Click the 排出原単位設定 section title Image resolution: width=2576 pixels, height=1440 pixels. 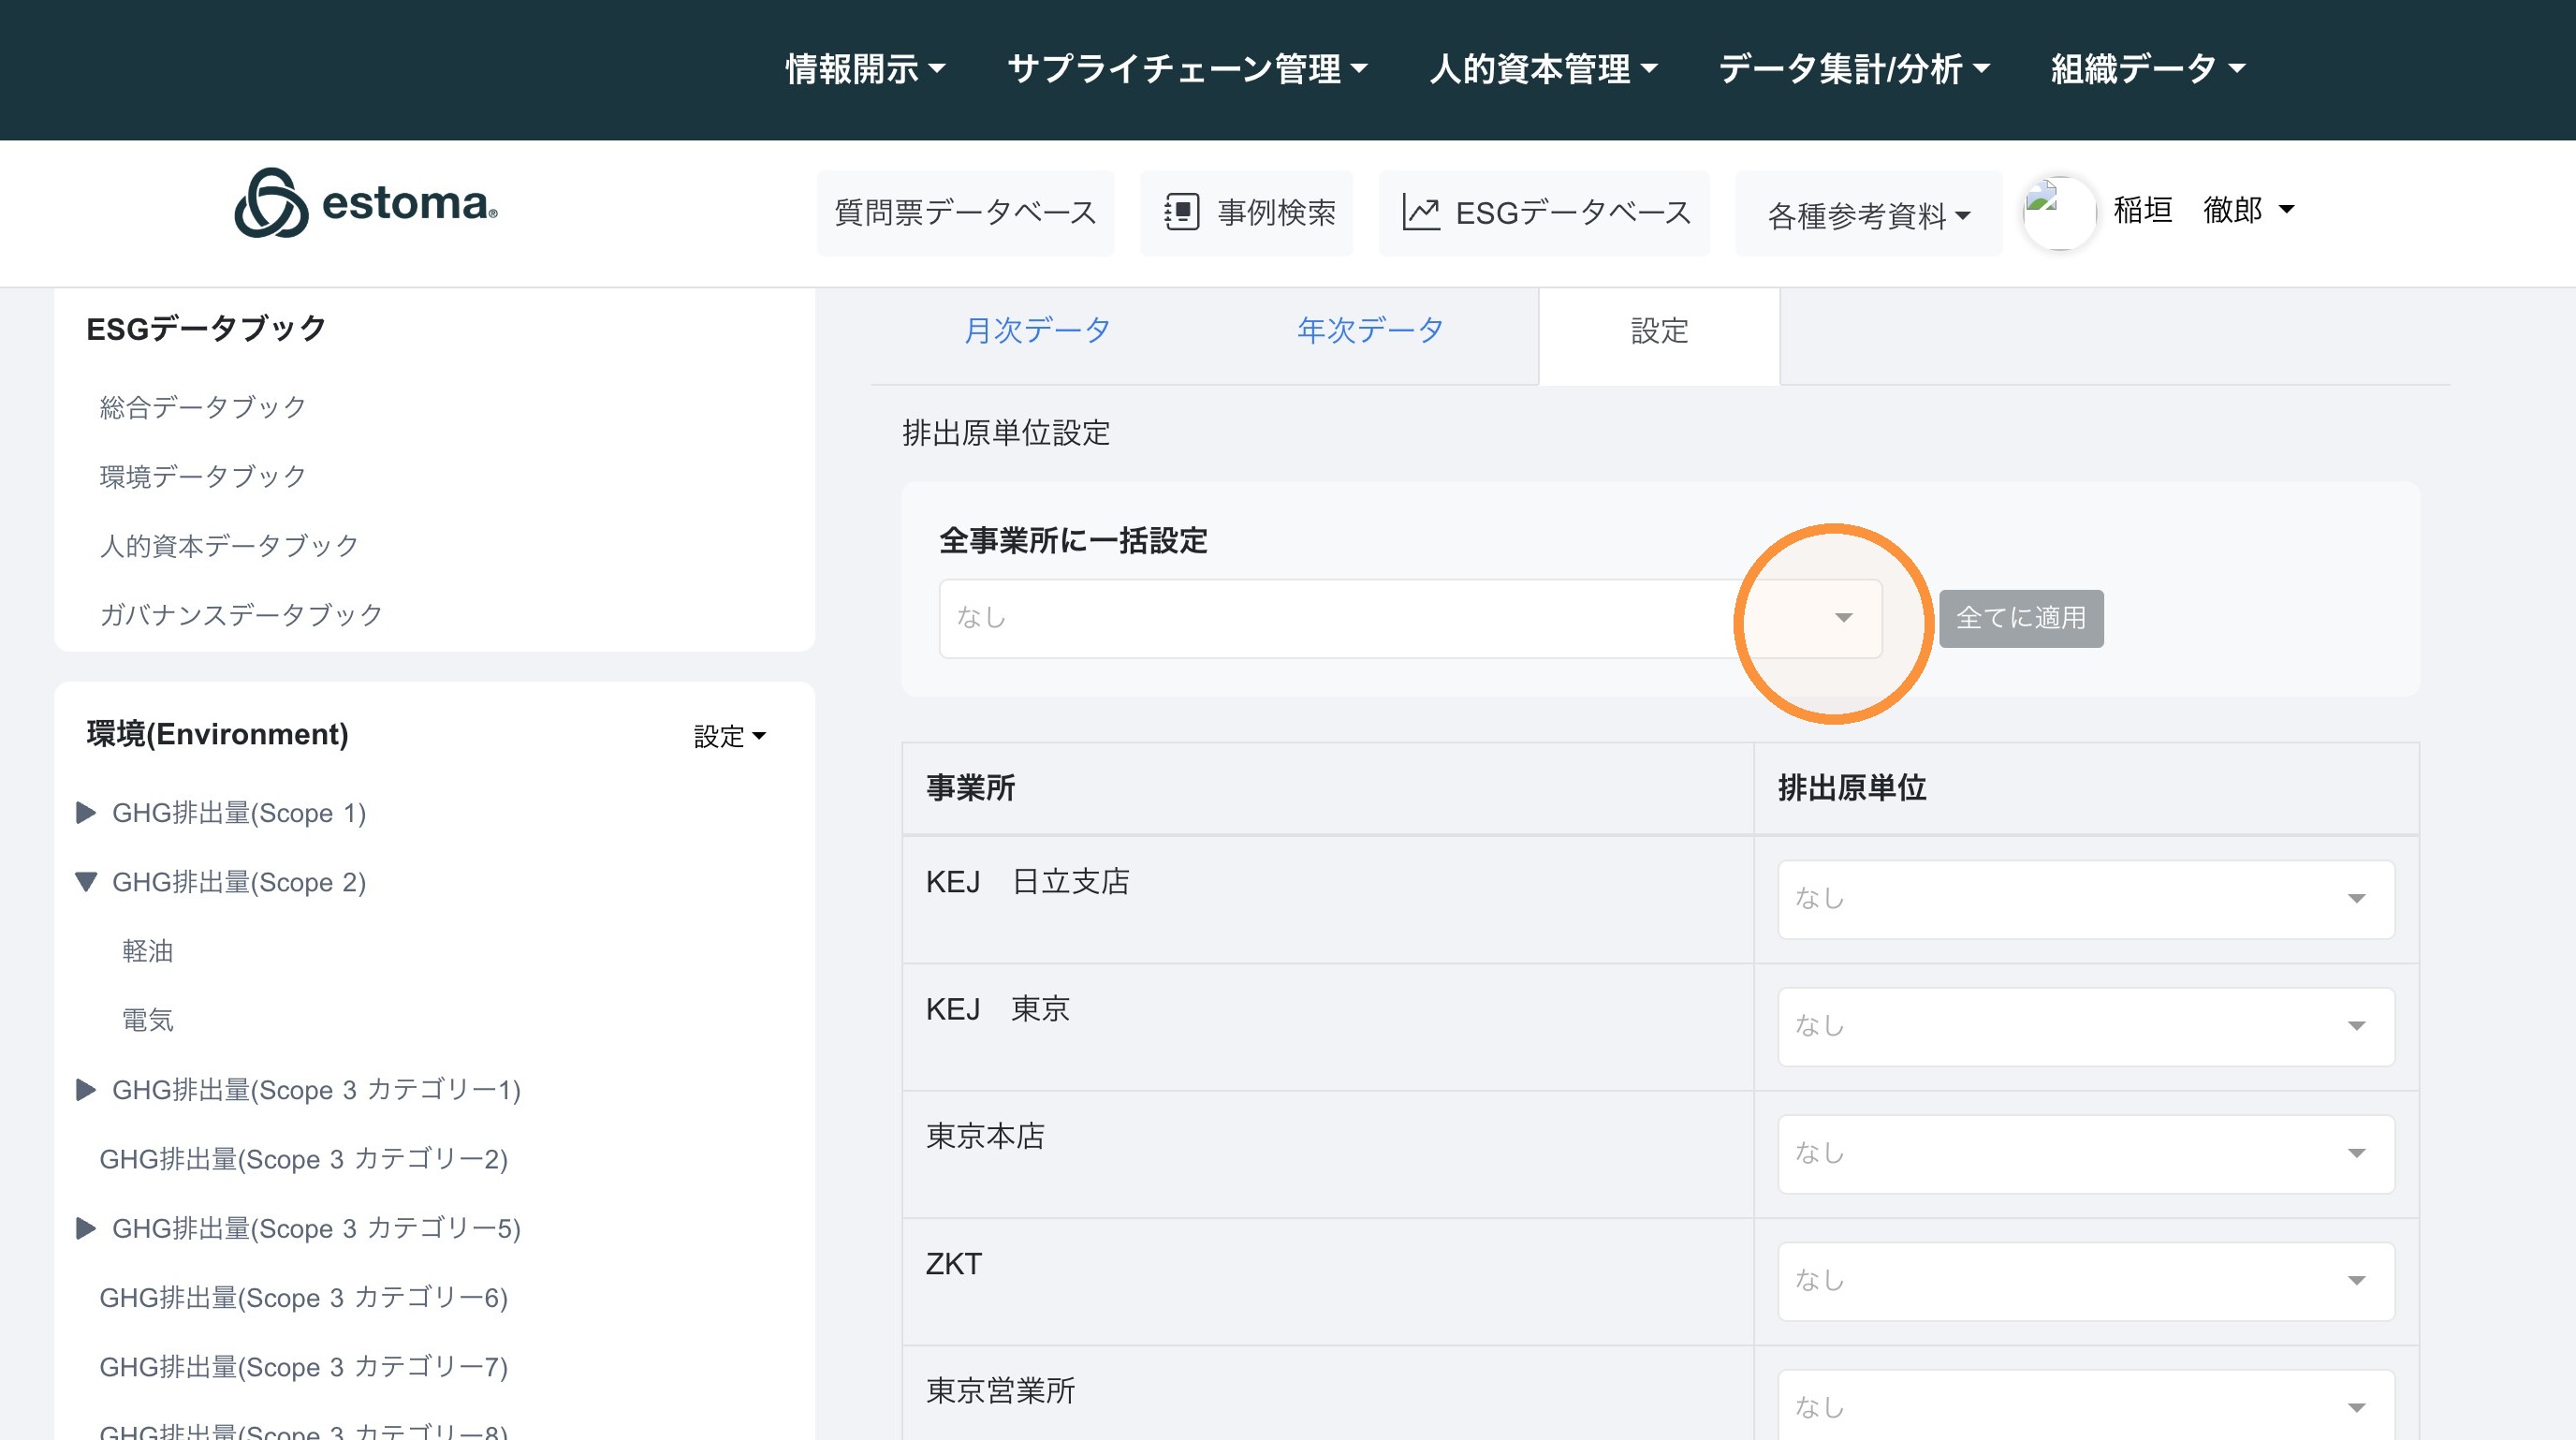pos(1006,433)
